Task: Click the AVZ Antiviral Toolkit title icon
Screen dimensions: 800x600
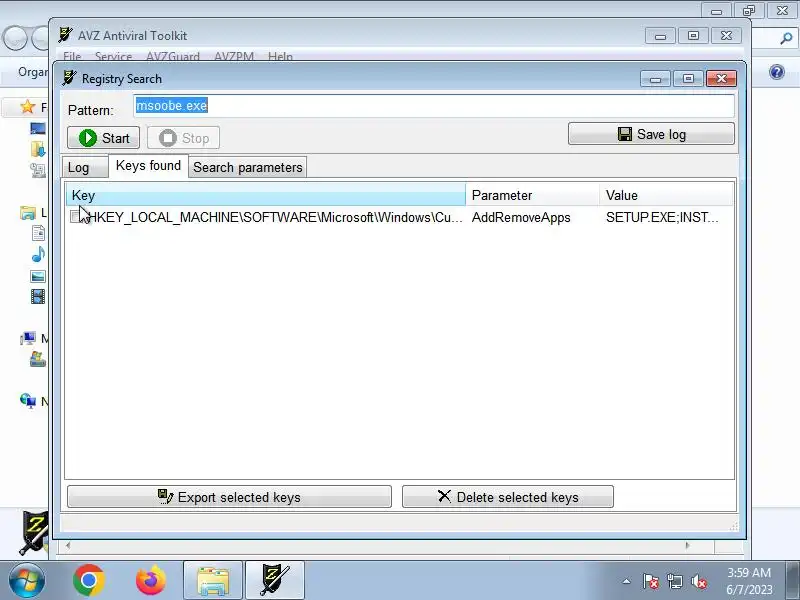Action: [65, 35]
